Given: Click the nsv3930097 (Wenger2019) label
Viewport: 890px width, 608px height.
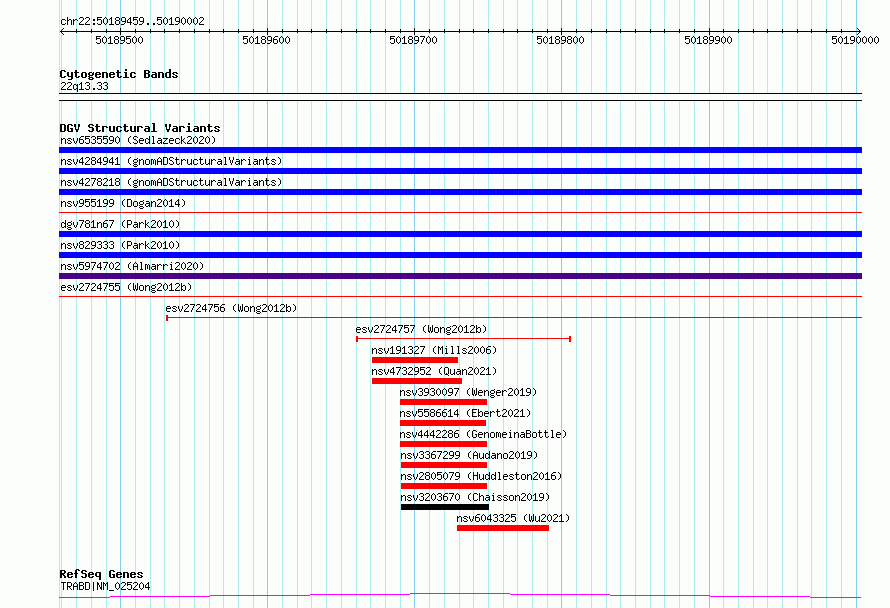Looking at the screenshot, I should tap(468, 392).
